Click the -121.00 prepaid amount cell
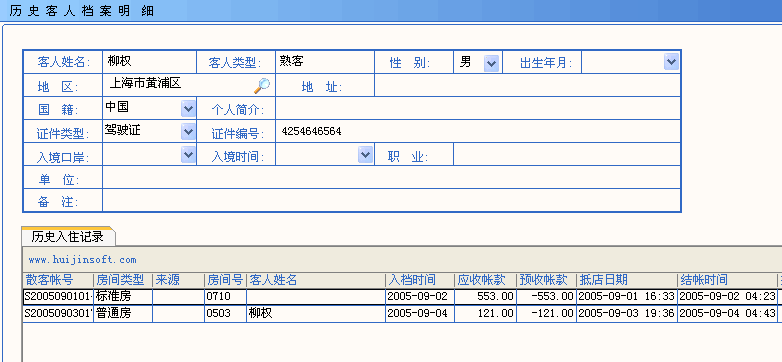 (546, 314)
